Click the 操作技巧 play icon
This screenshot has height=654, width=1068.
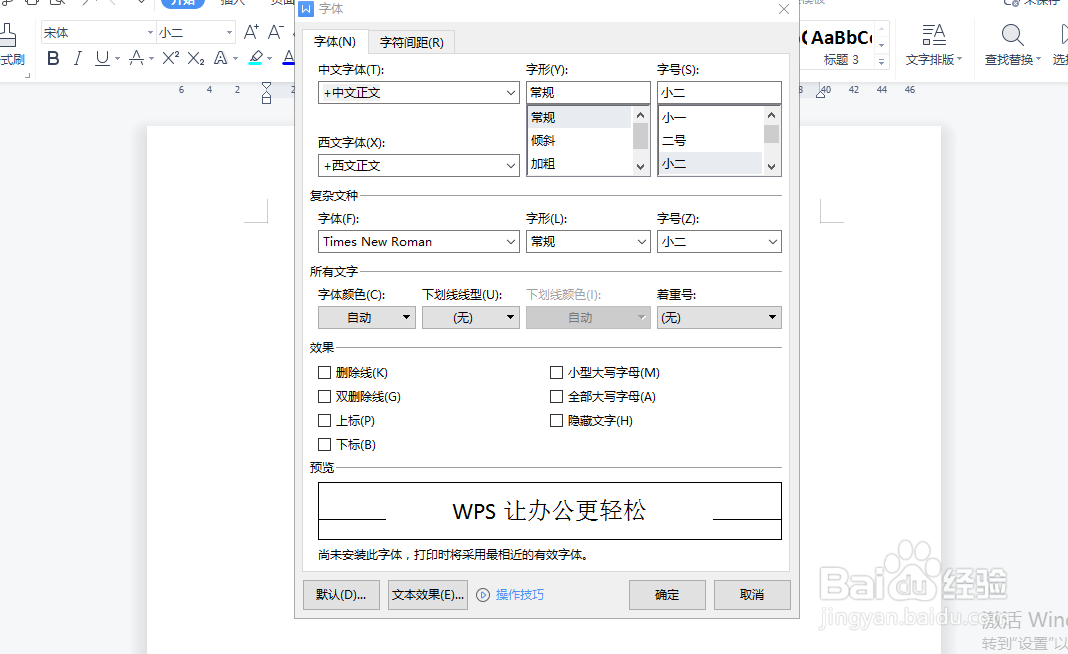(483, 595)
